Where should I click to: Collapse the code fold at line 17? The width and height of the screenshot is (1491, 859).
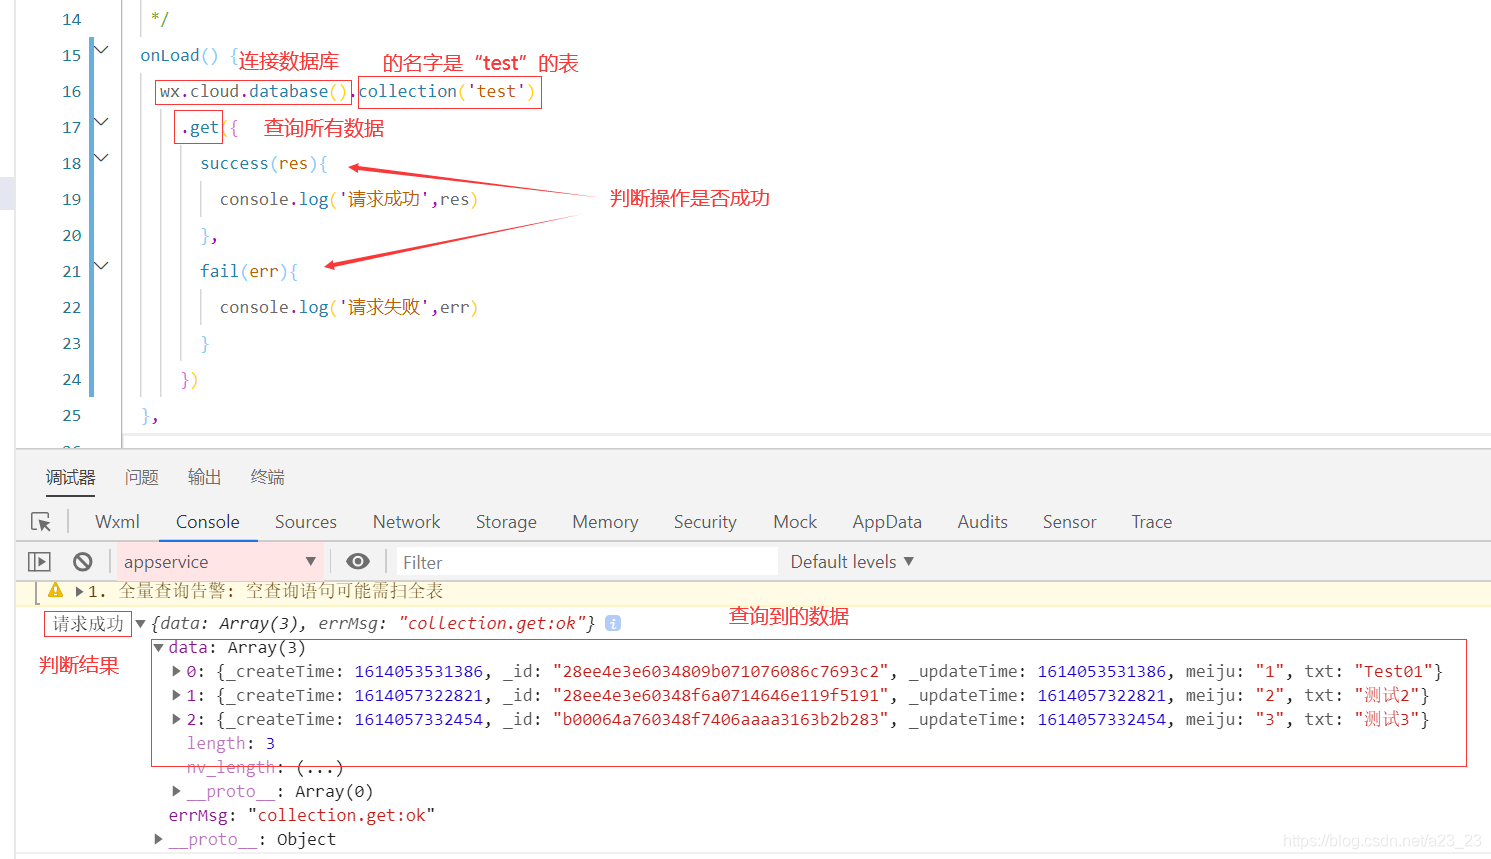click(101, 121)
